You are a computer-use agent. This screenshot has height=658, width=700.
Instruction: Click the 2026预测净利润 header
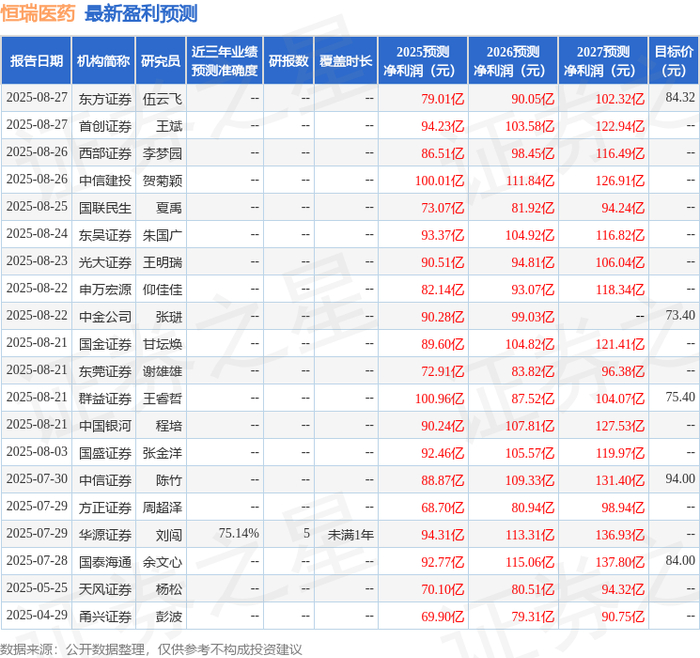pyautogui.click(x=513, y=61)
